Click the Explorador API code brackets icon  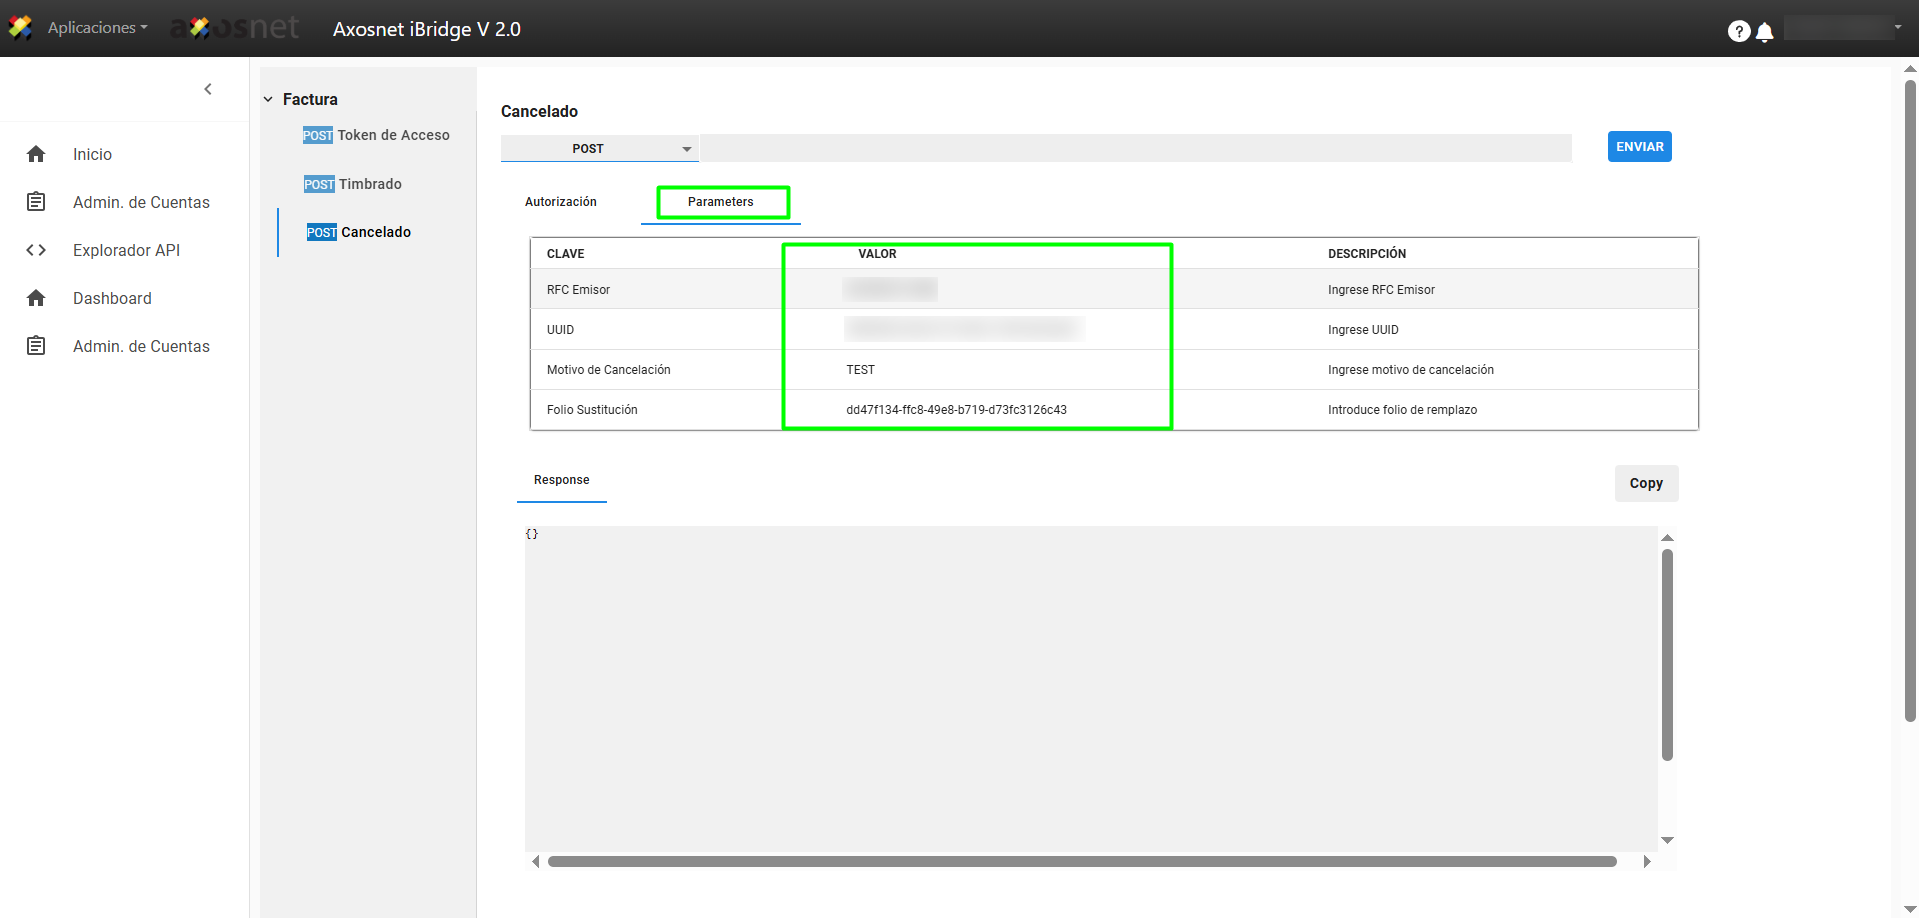tap(36, 250)
